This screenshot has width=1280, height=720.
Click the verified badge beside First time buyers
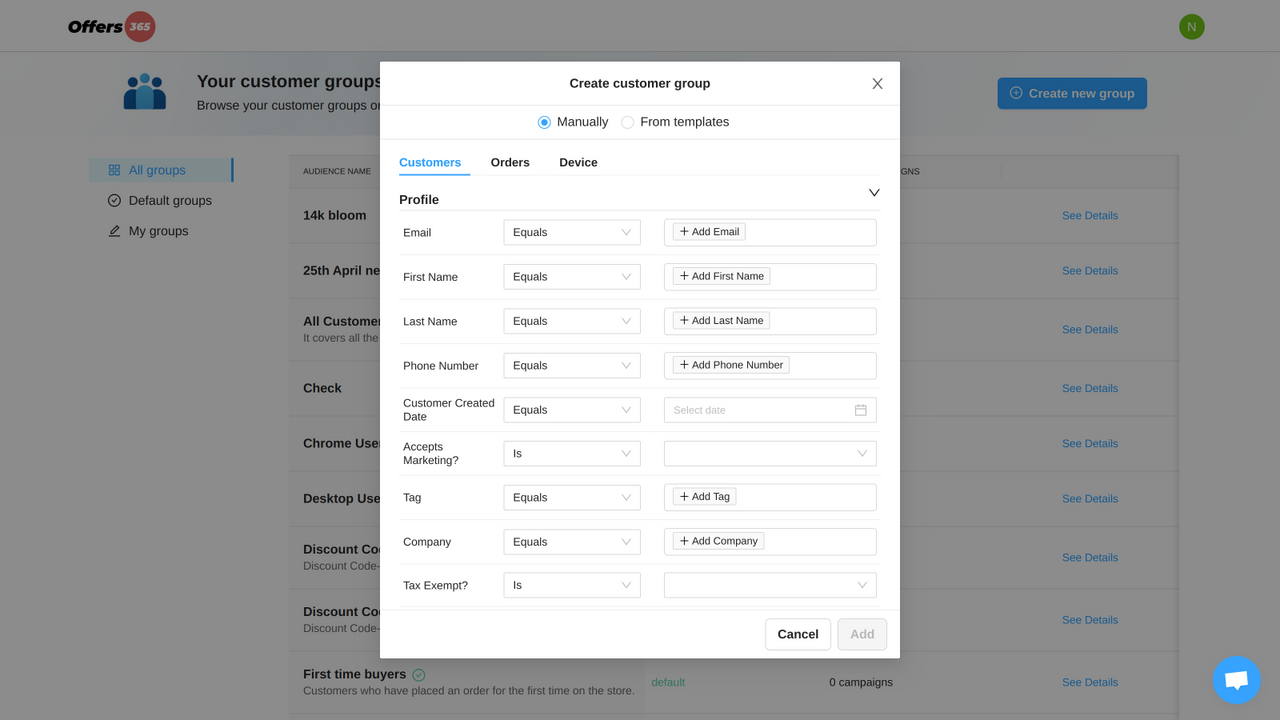pos(419,675)
